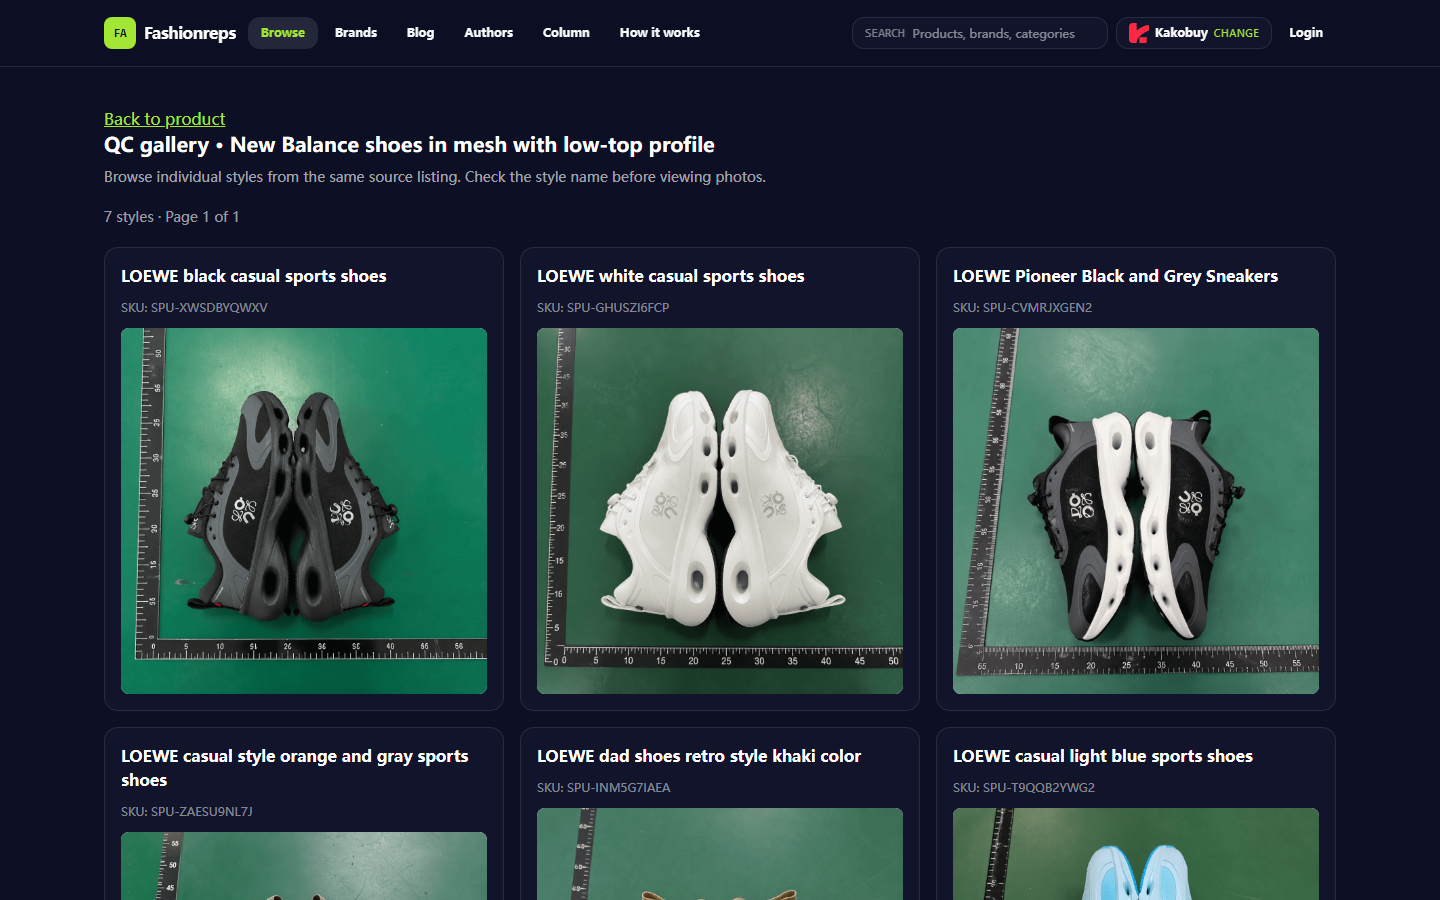Open LOEWE black casual sports shoes title

254,276
